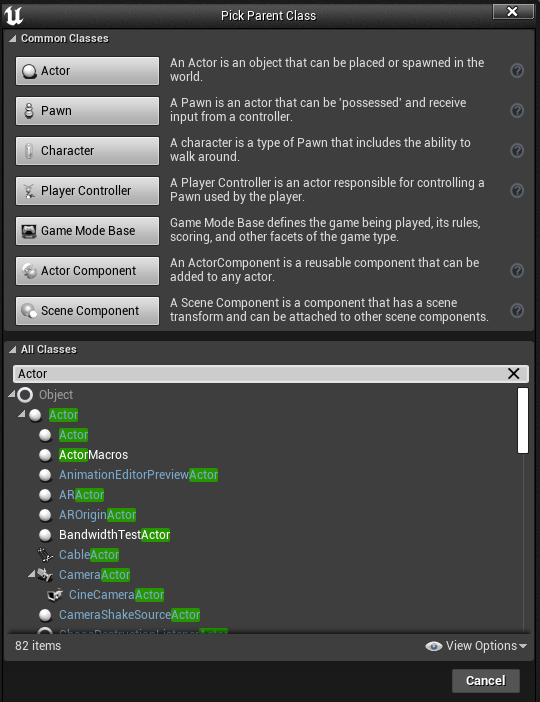Viewport: 540px width, 702px height.
Task: Click the Character documentation question mark
Action: pos(517,150)
